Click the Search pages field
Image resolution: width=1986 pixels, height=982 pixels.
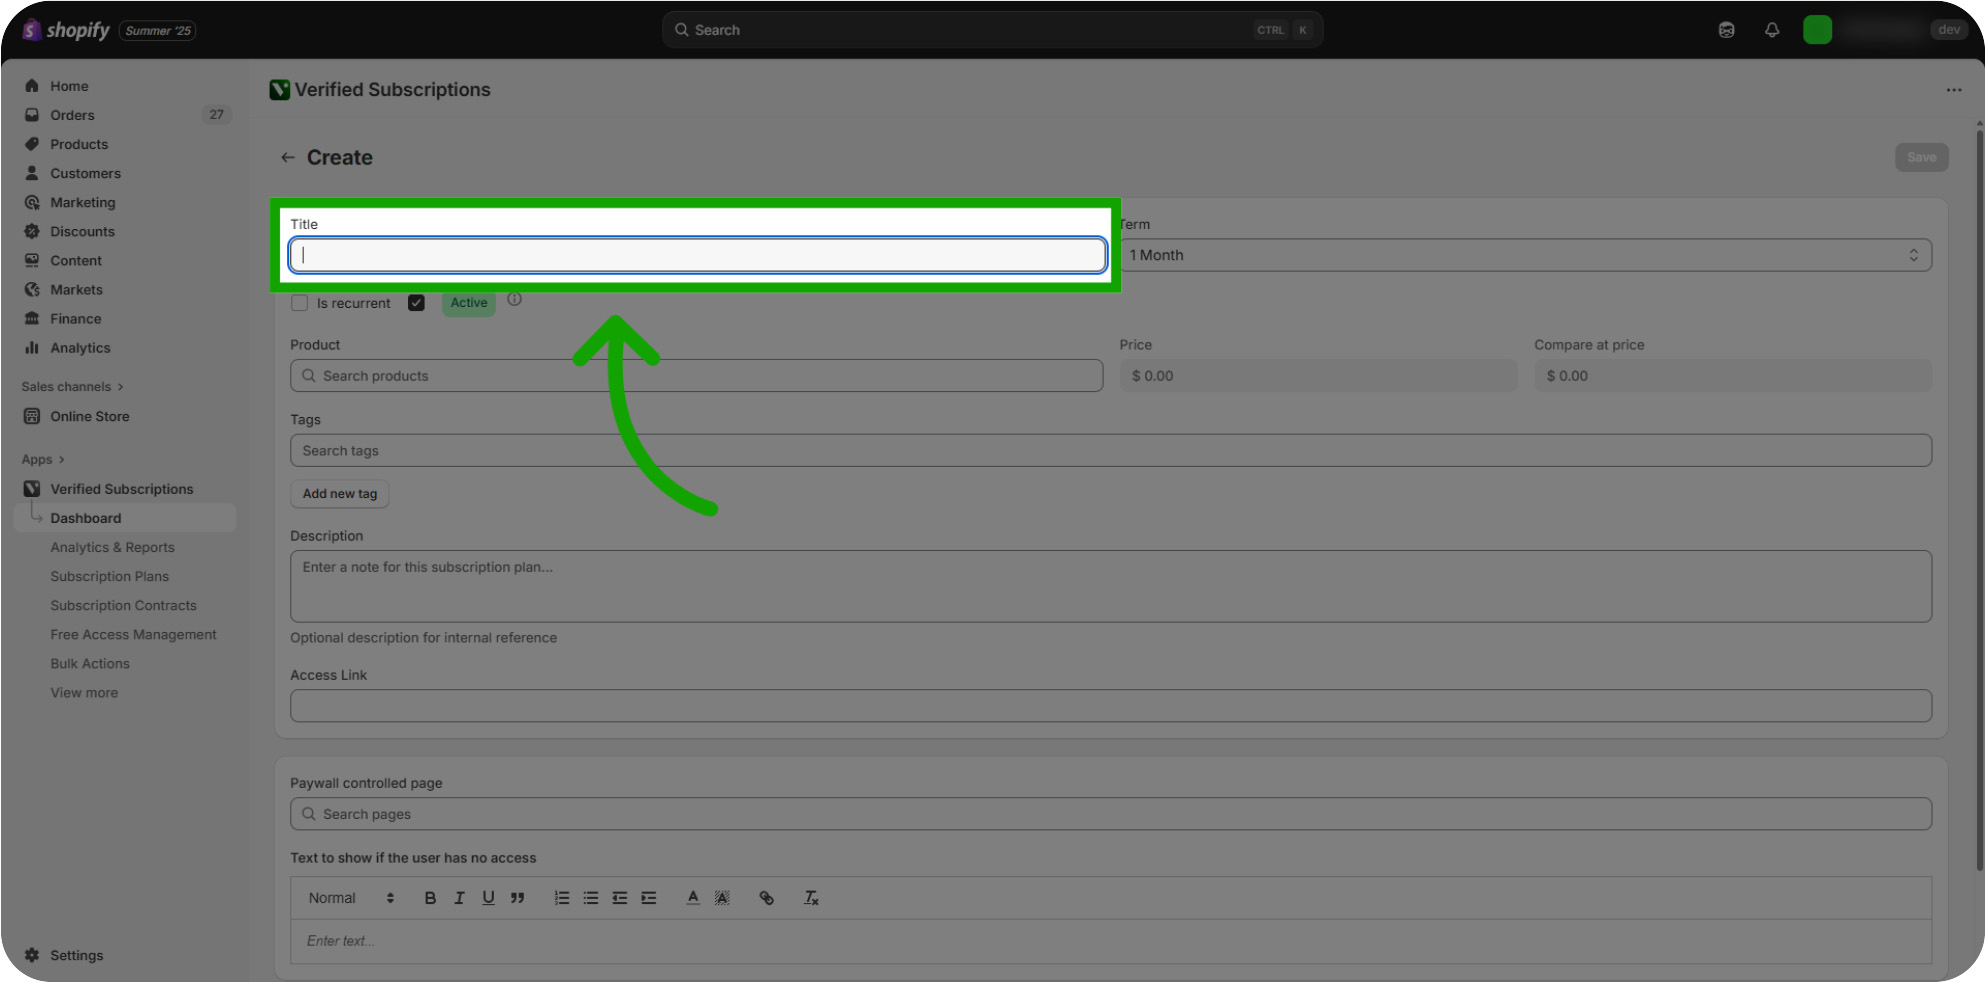point(1111,814)
